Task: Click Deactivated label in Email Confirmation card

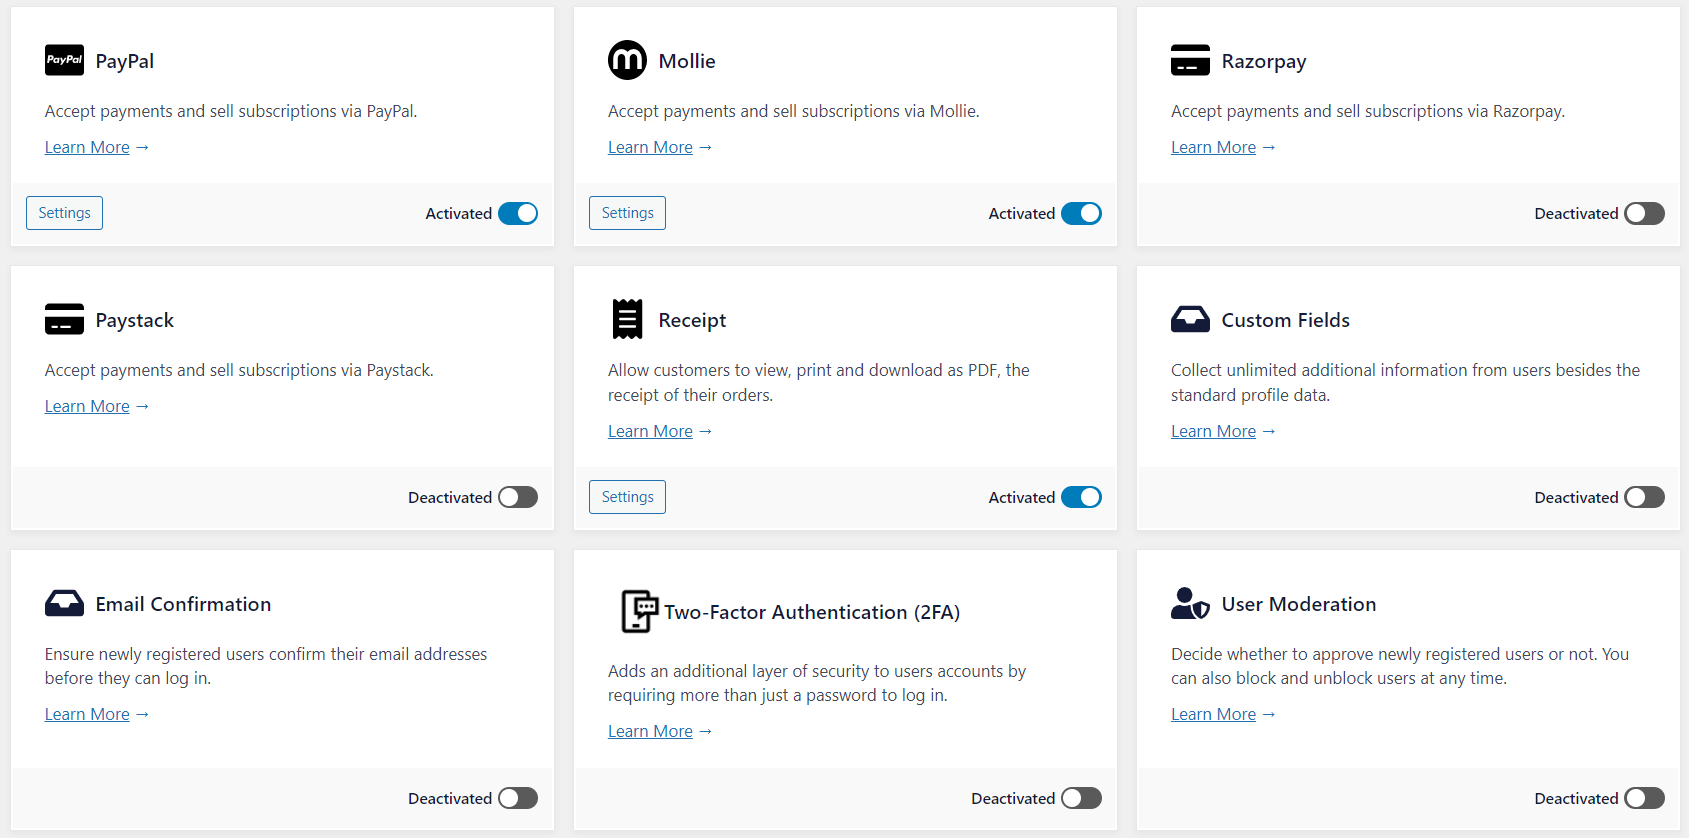Action: click(450, 798)
